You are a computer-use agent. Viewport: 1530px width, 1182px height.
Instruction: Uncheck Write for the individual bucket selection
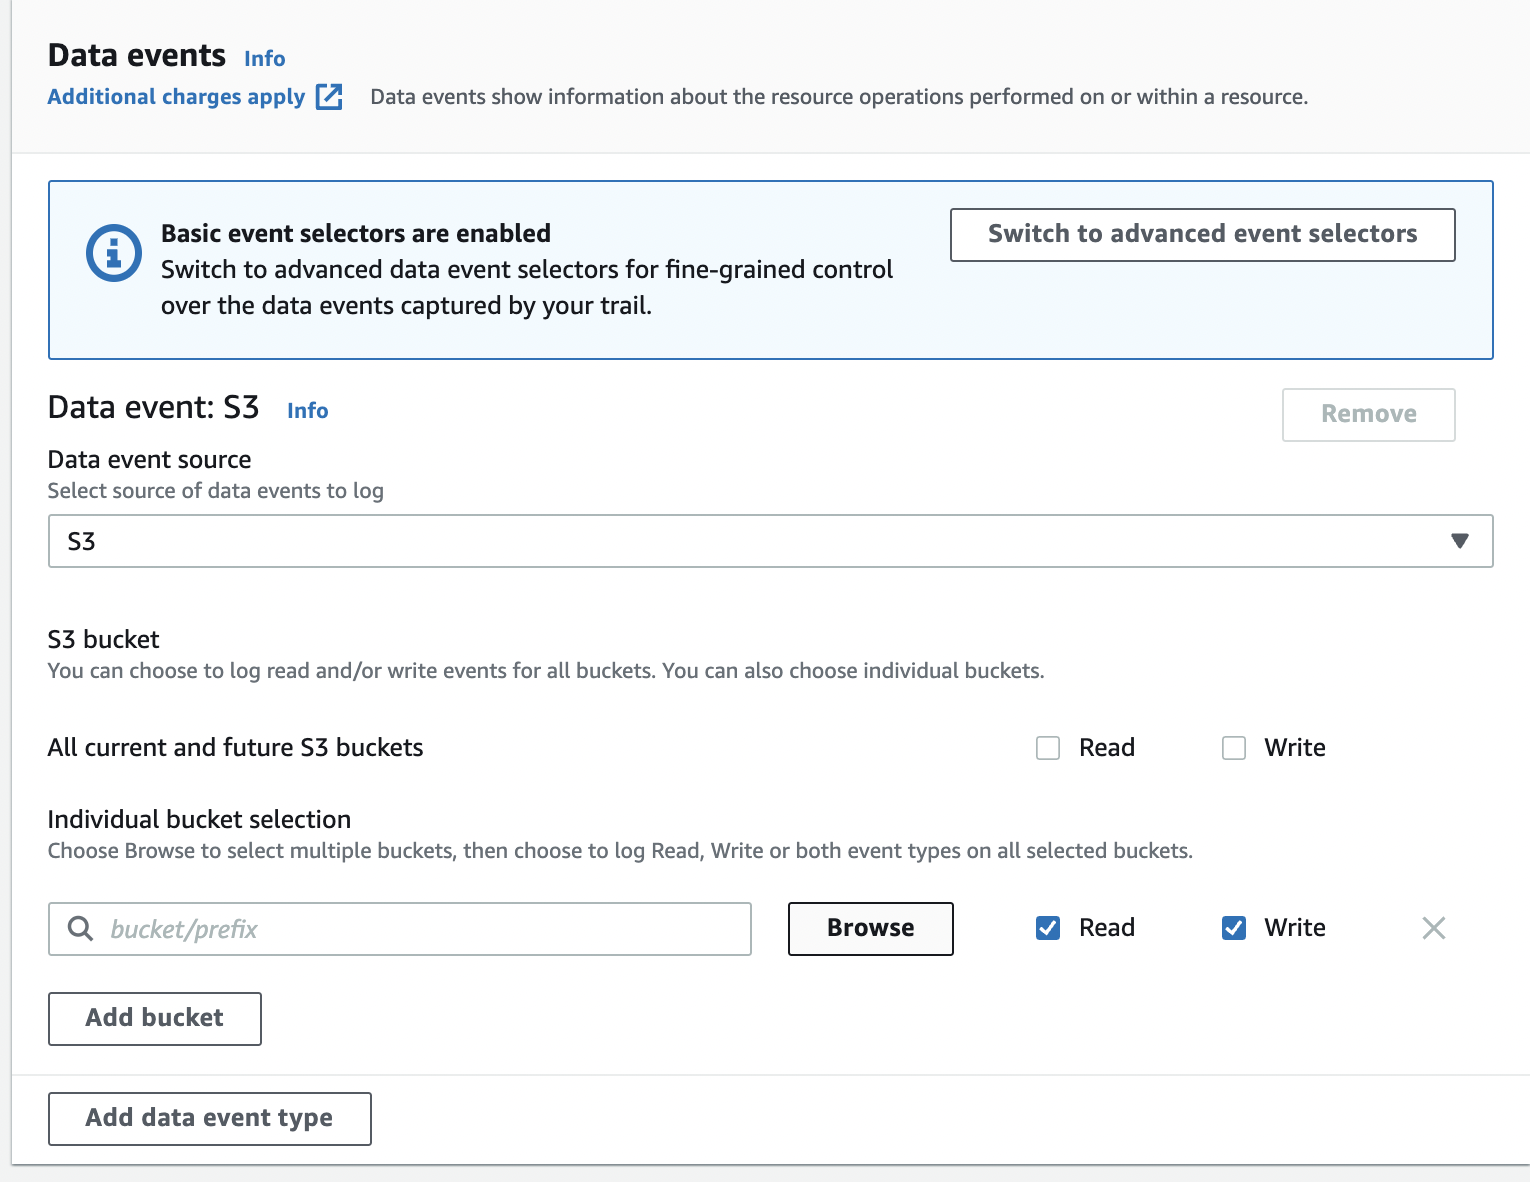click(1233, 928)
